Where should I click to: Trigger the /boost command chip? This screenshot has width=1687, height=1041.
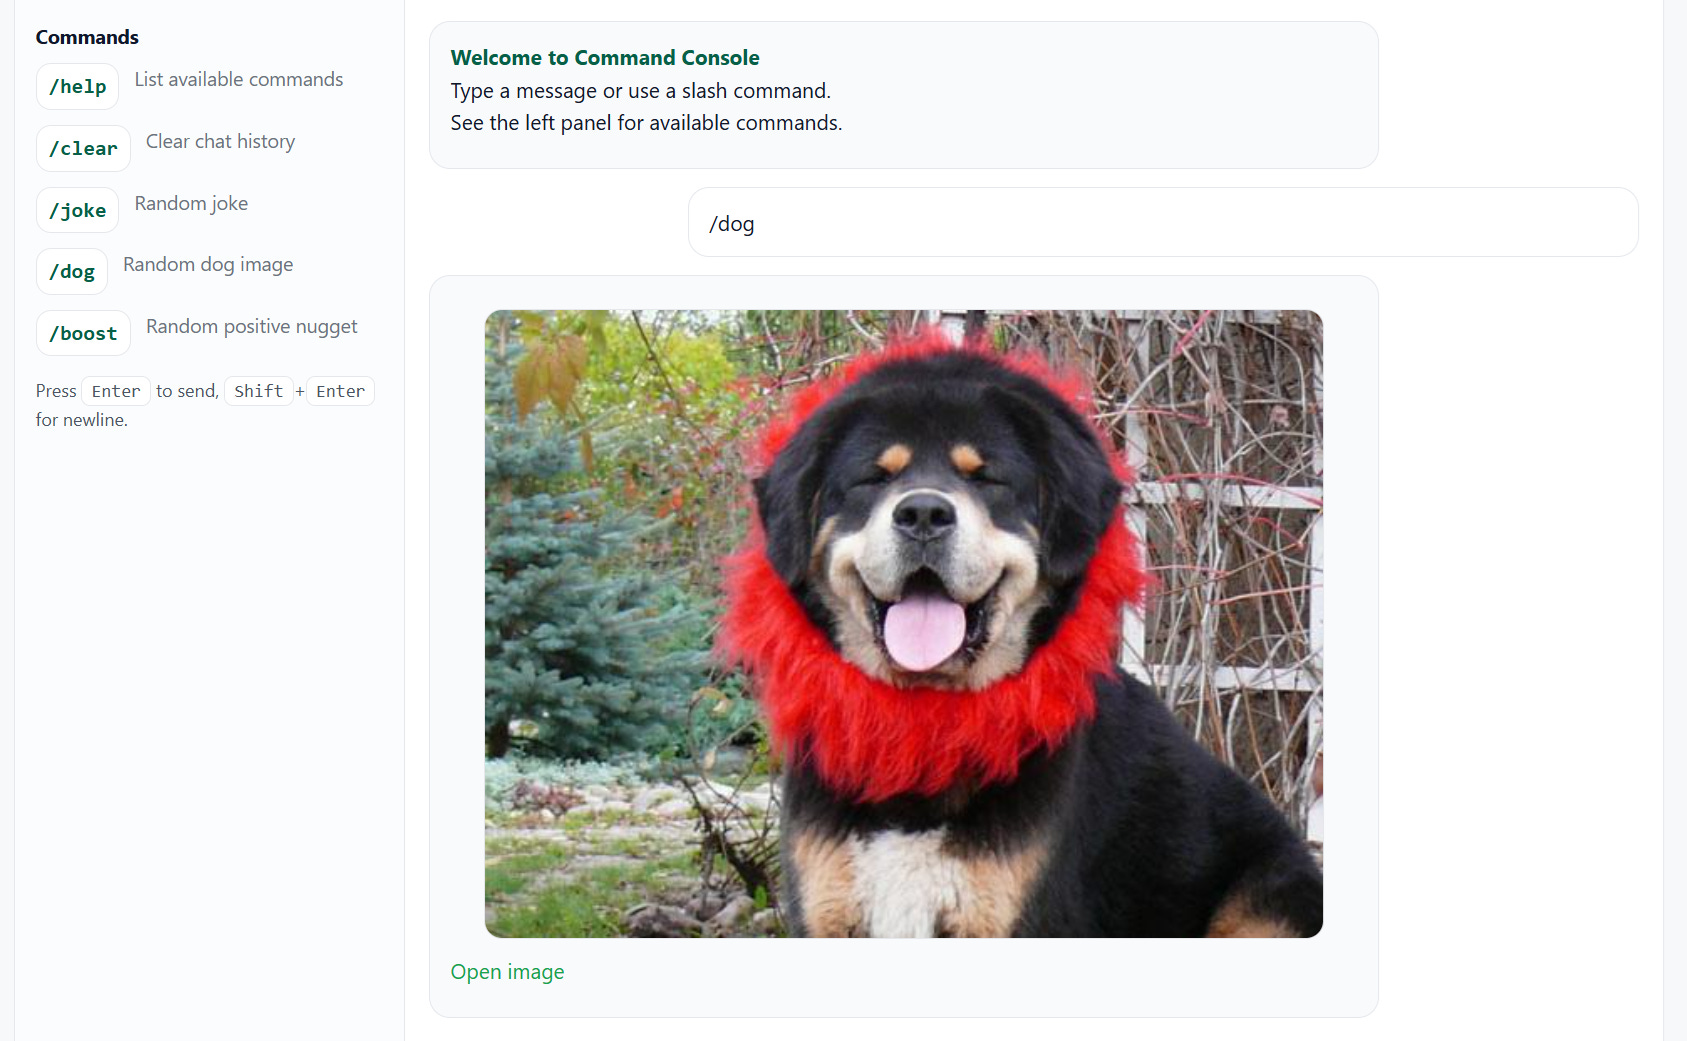coord(83,334)
